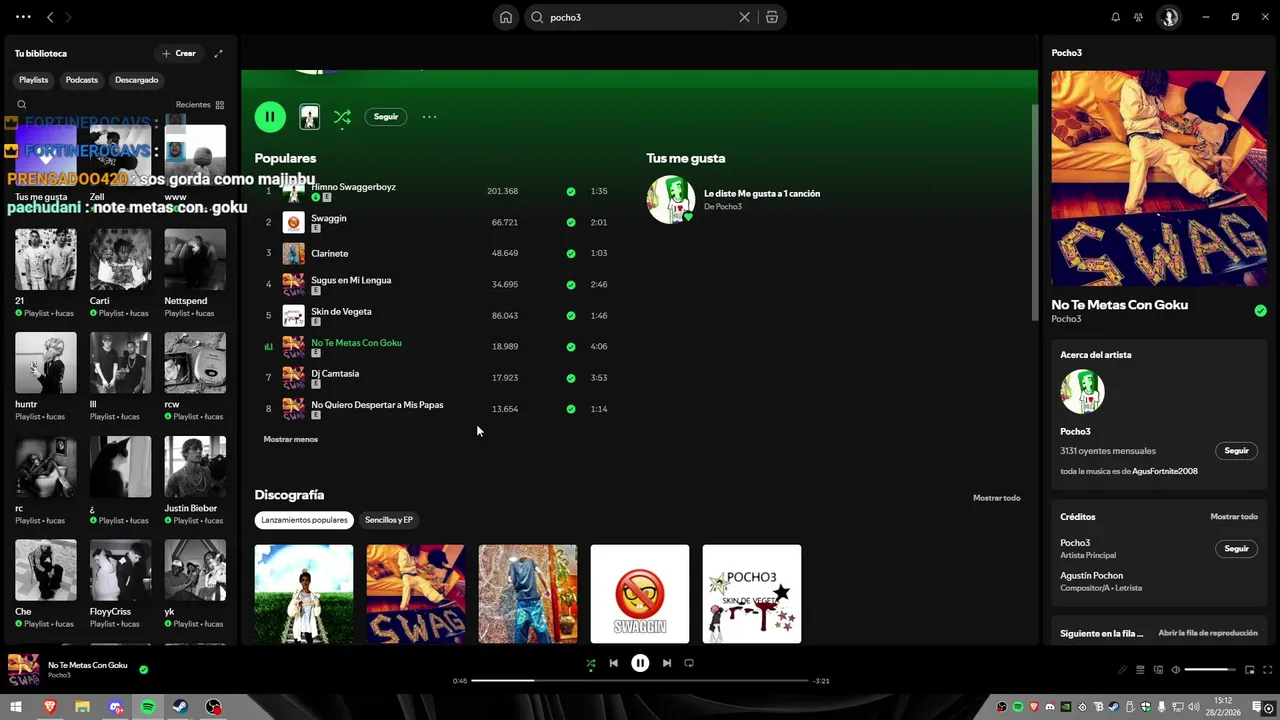Open the Browse icon beside the search bar
The width and height of the screenshot is (1280, 720).
[772, 17]
